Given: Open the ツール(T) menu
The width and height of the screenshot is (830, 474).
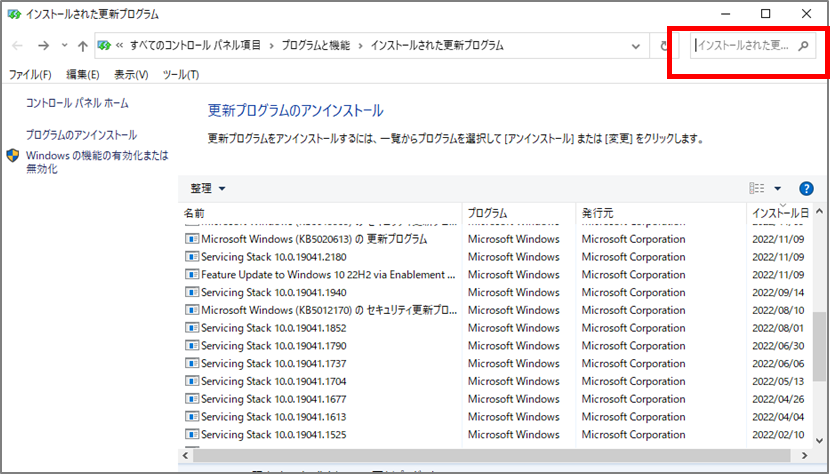Looking at the screenshot, I should tap(181, 75).
